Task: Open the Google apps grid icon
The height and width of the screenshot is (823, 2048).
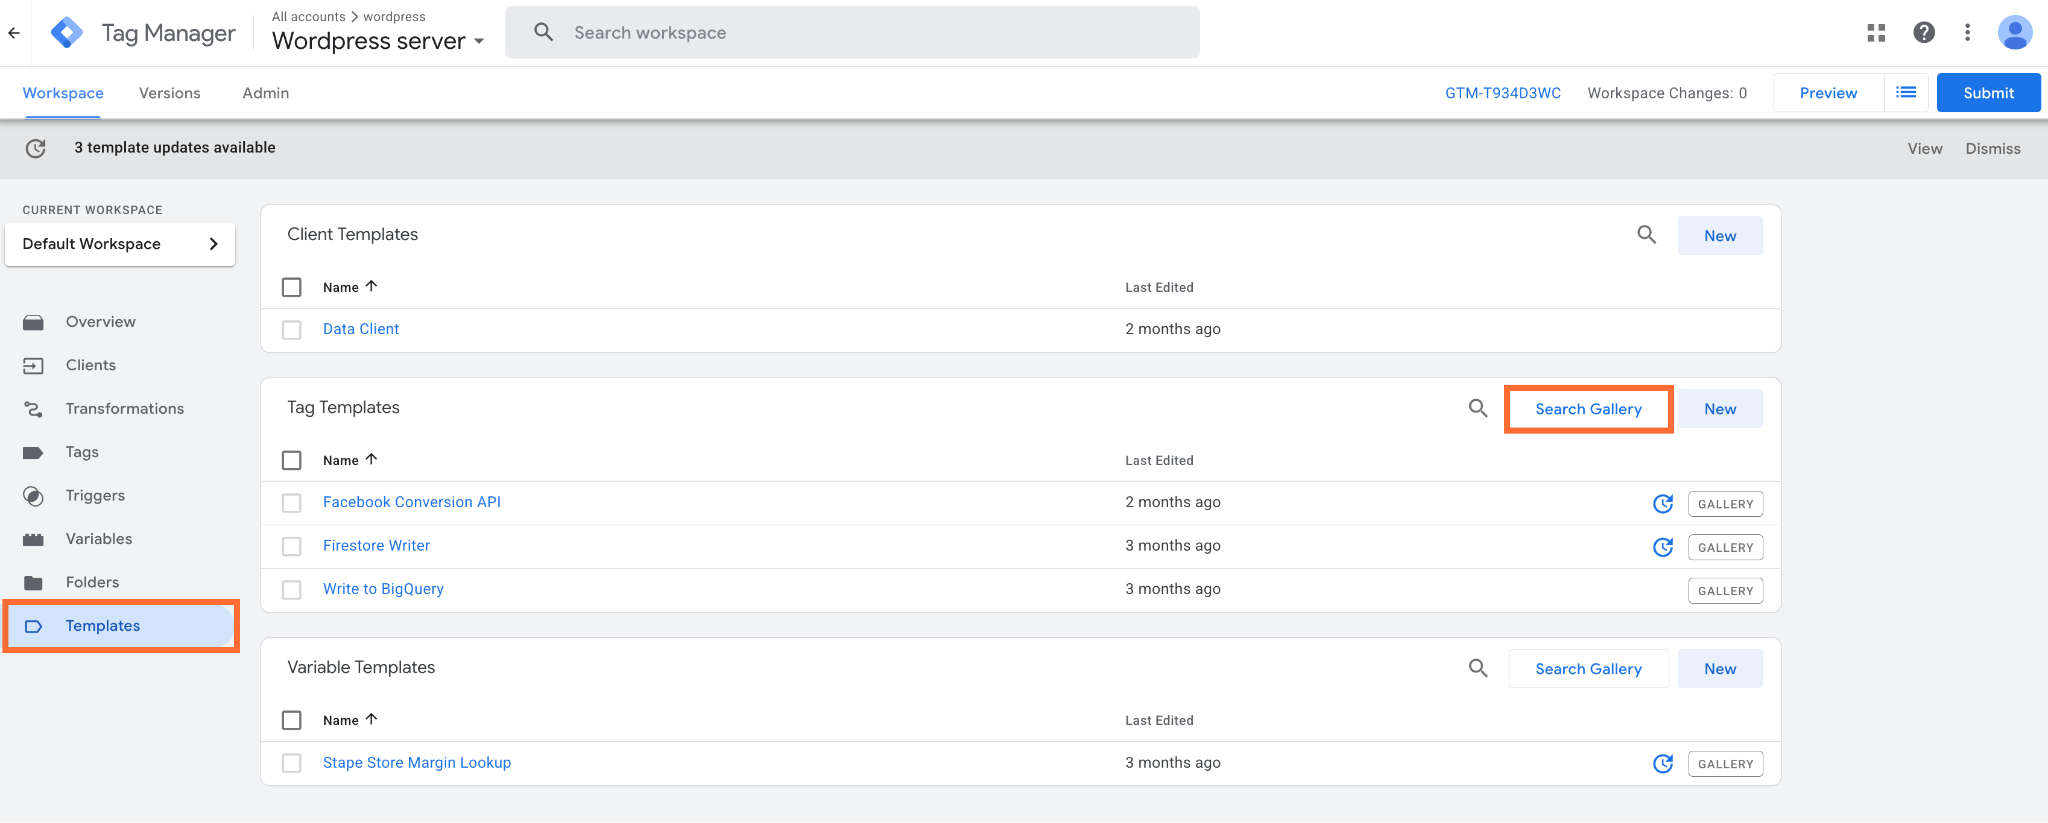Action: 1876,33
